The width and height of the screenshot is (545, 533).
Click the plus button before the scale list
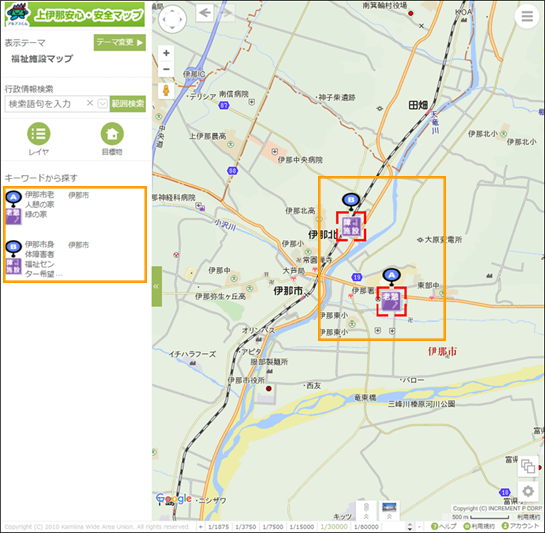pos(201,527)
